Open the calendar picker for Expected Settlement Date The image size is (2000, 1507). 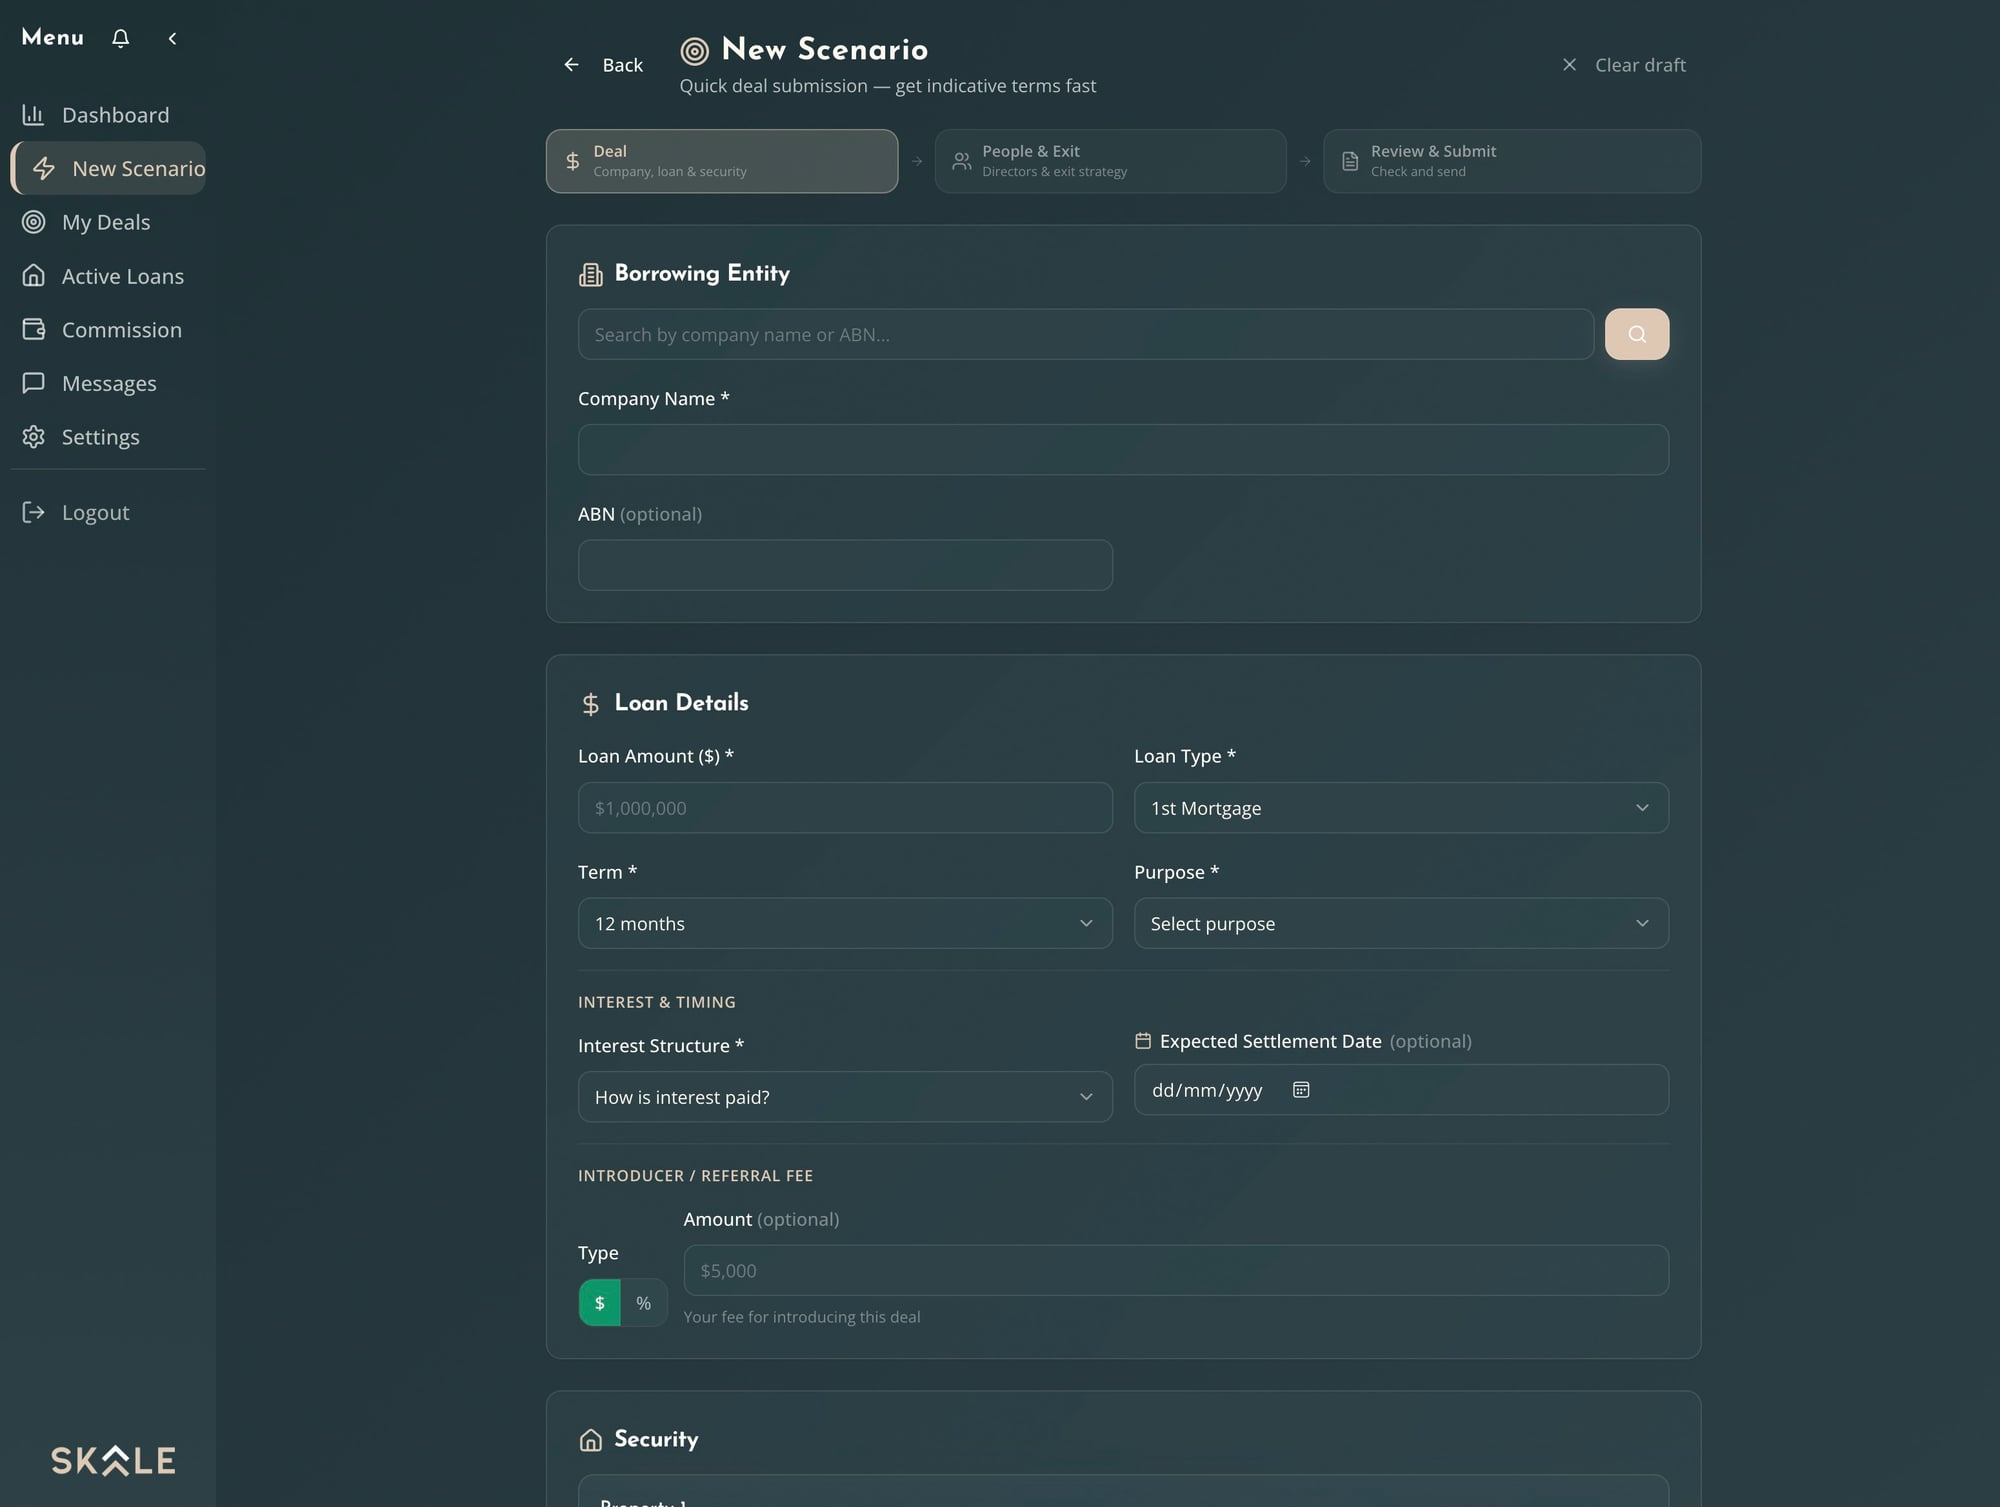pyautogui.click(x=1300, y=1089)
